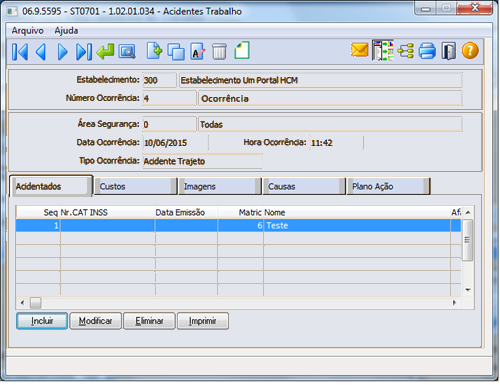Image resolution: width=500 pixels, height=385 pixels.
Task: Click the Área Segurança field
Action: tap(169, 124)
